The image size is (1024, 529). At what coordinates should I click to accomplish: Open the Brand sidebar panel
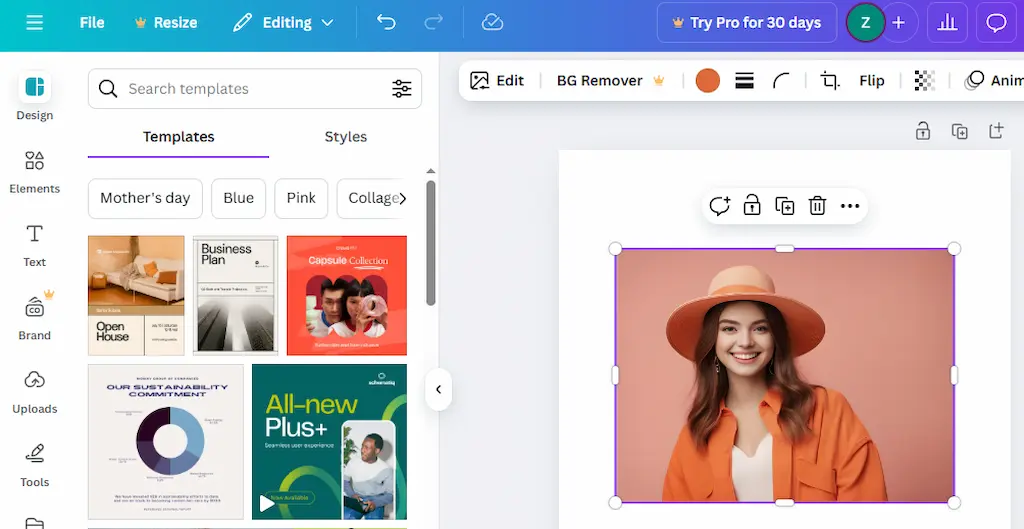pyautogui.click(x=35, y=318)
